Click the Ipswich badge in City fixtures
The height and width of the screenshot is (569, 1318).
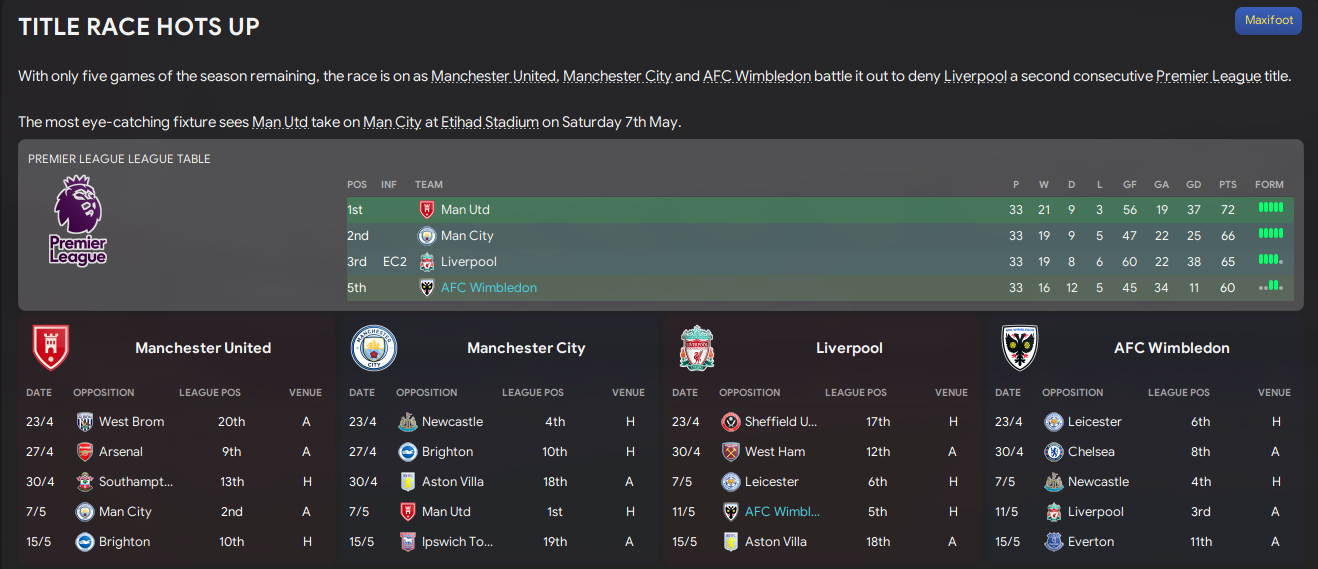point(407,542)
